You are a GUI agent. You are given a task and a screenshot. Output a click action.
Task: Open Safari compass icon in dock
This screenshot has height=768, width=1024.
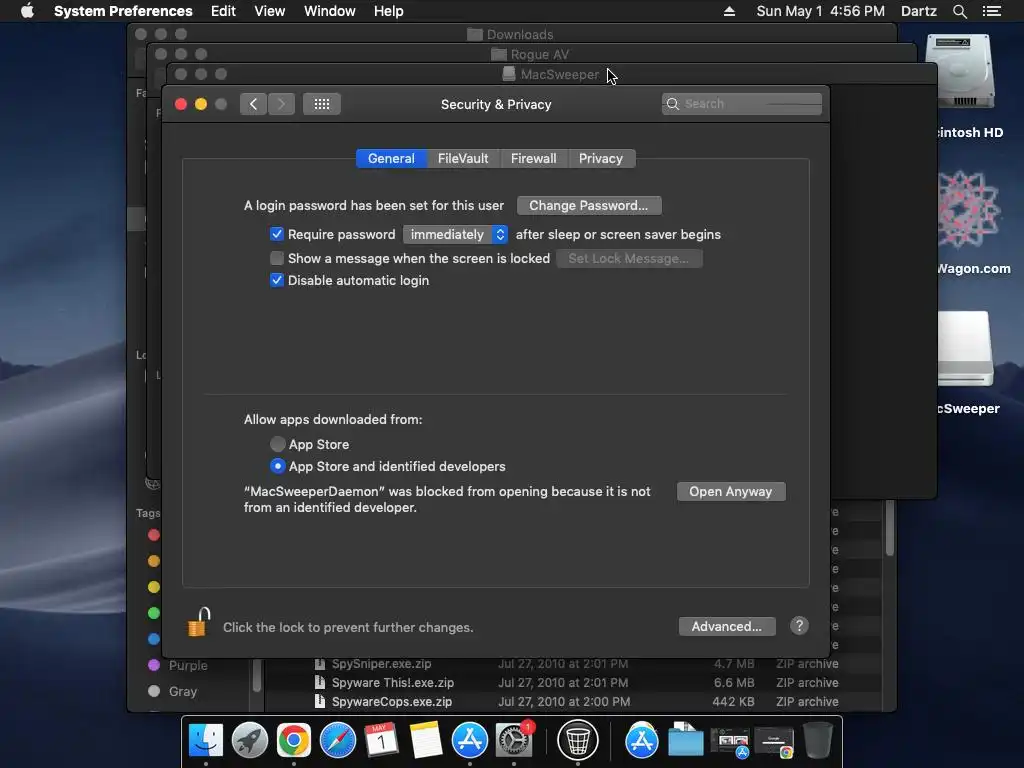tap(338, 741)
